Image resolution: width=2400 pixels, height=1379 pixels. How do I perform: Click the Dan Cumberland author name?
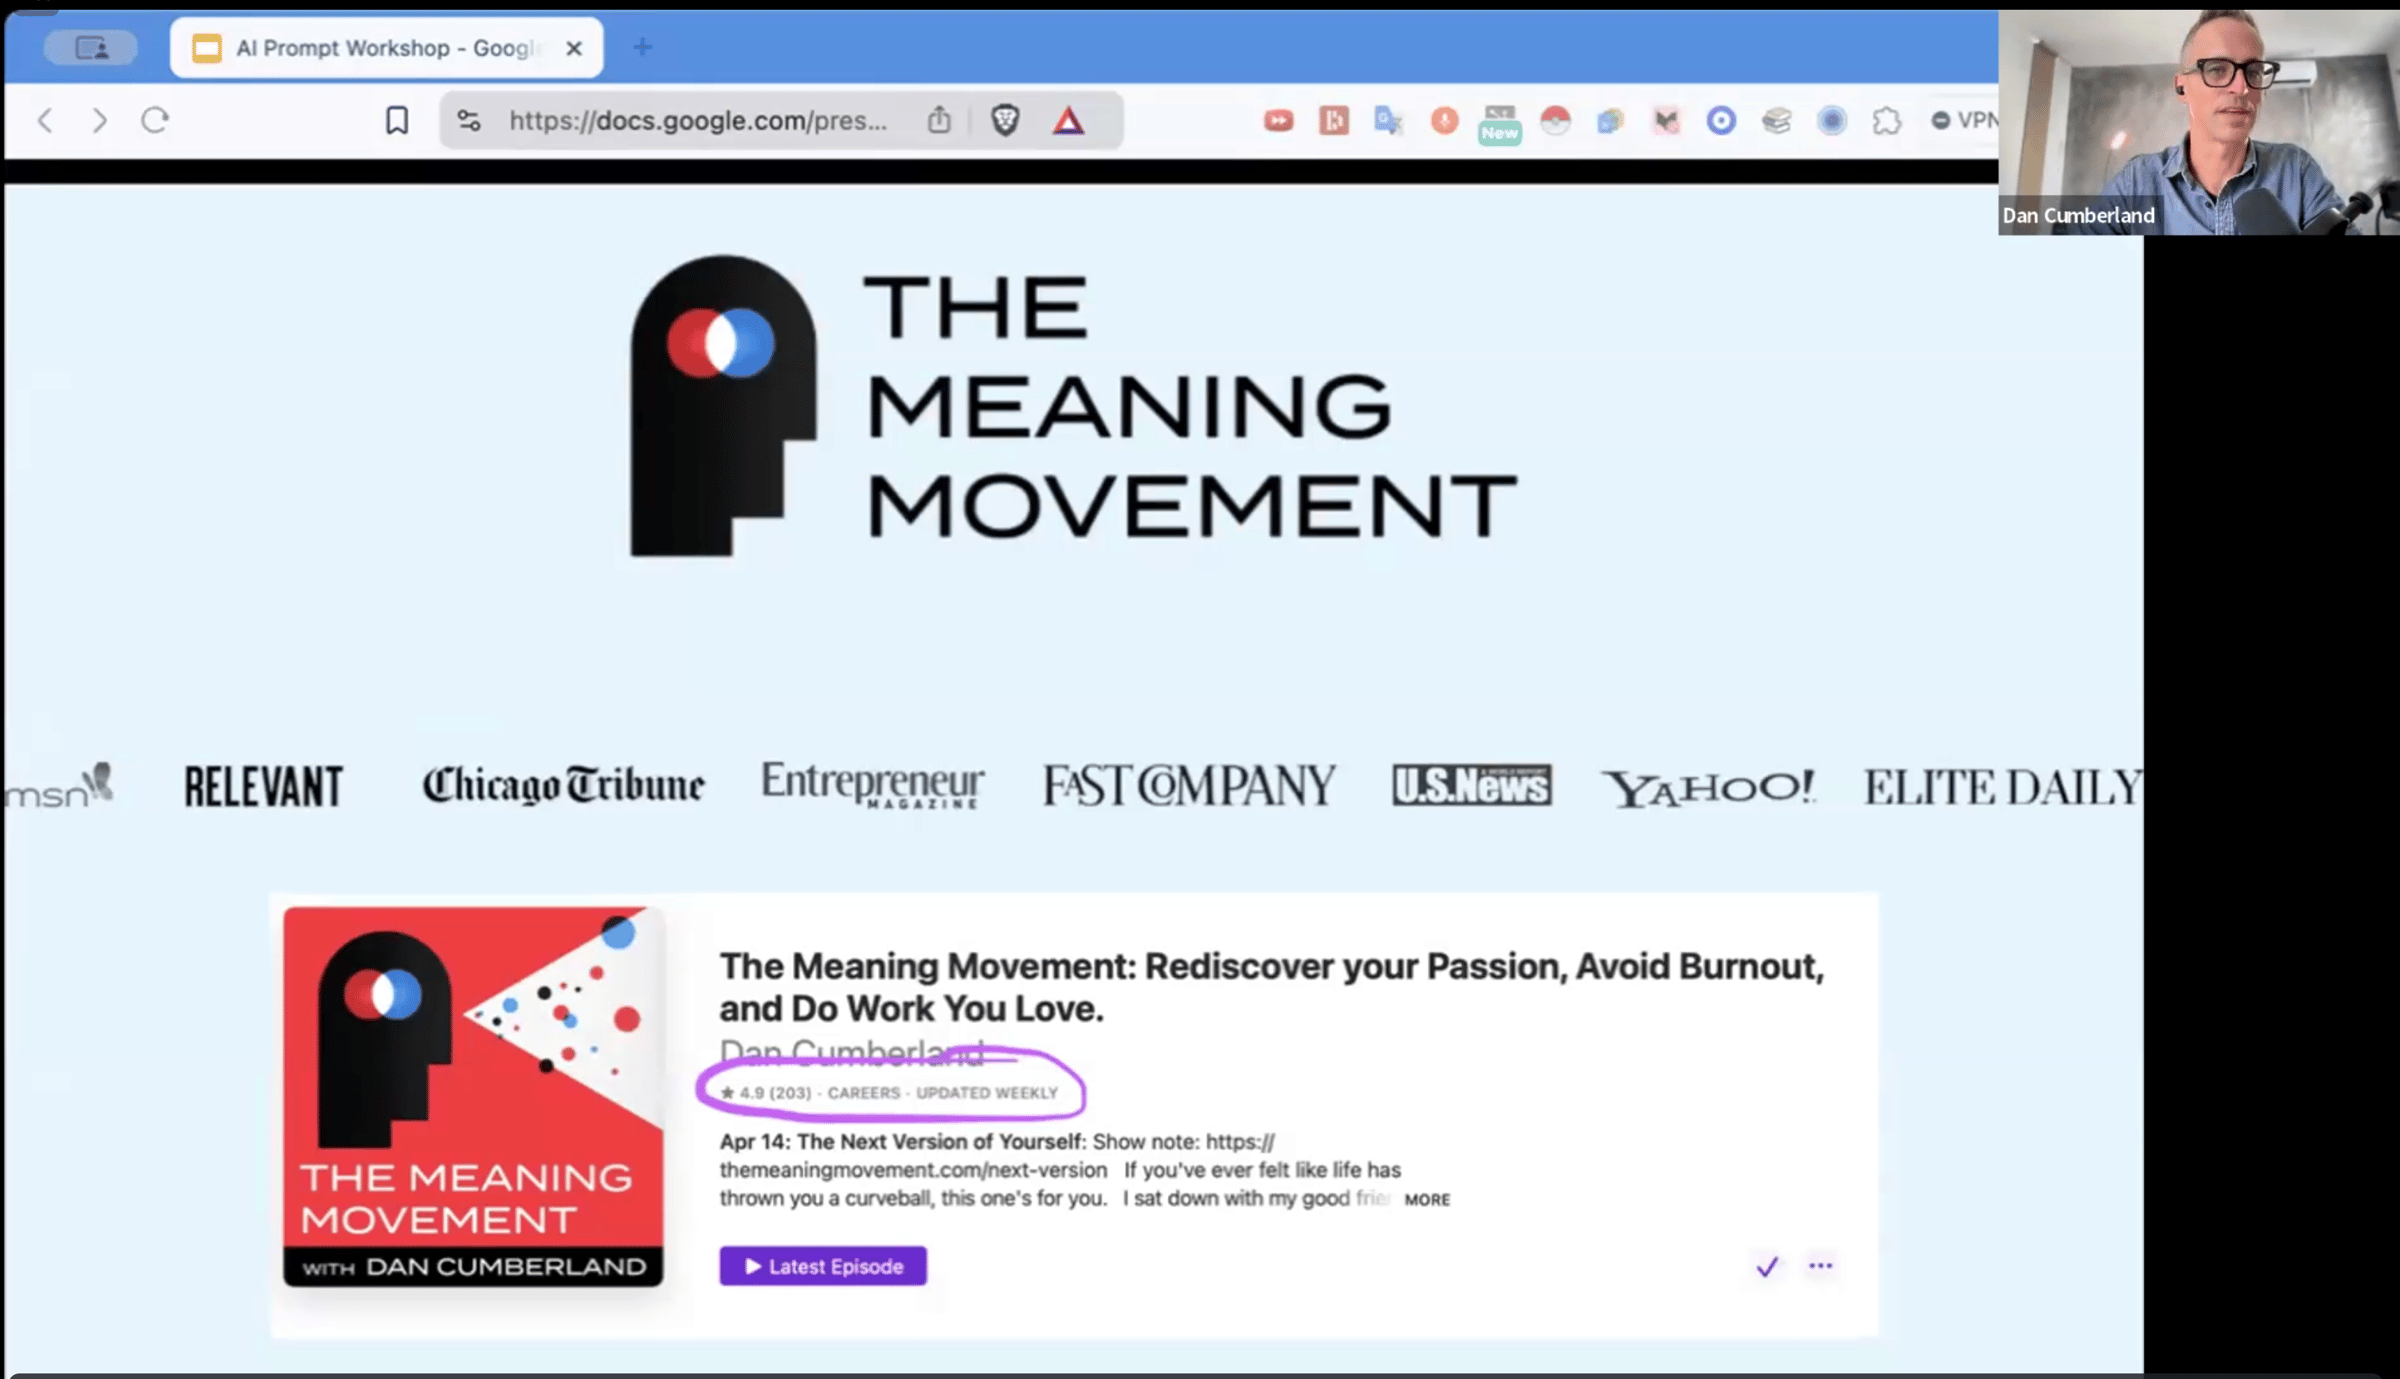(852, 1053)
